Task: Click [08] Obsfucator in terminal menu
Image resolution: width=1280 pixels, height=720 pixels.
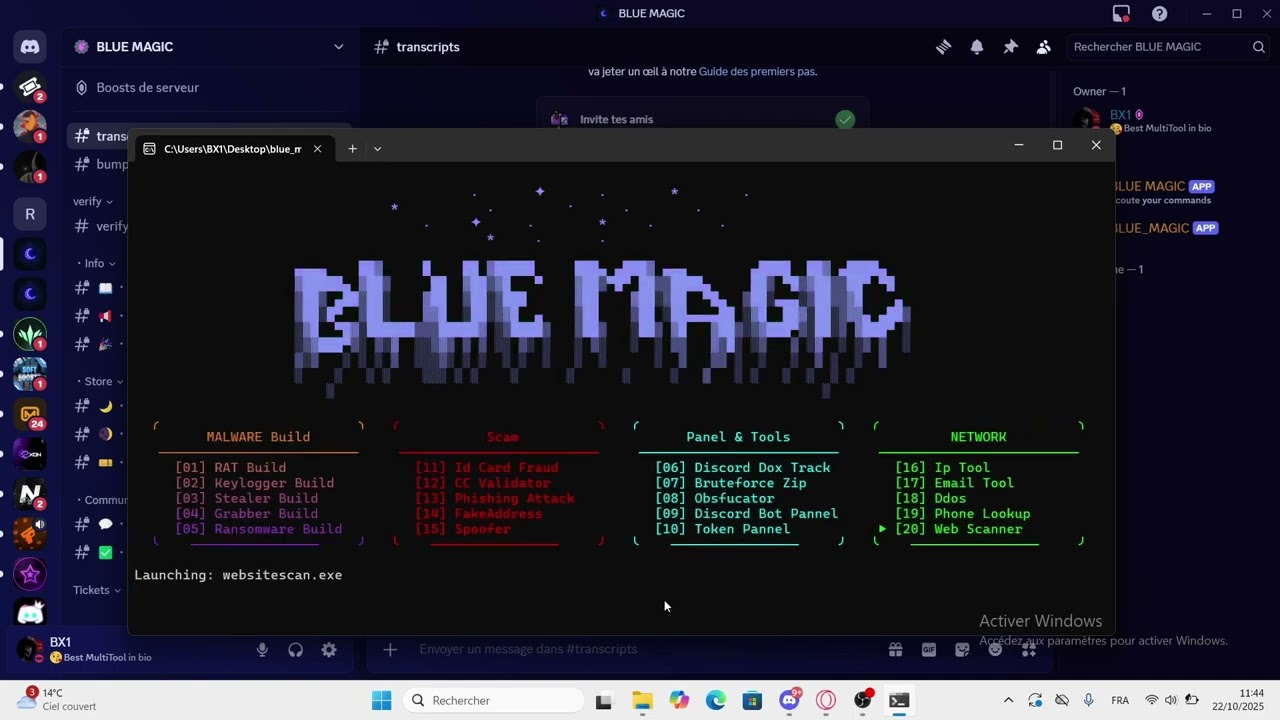Action: 715,499
